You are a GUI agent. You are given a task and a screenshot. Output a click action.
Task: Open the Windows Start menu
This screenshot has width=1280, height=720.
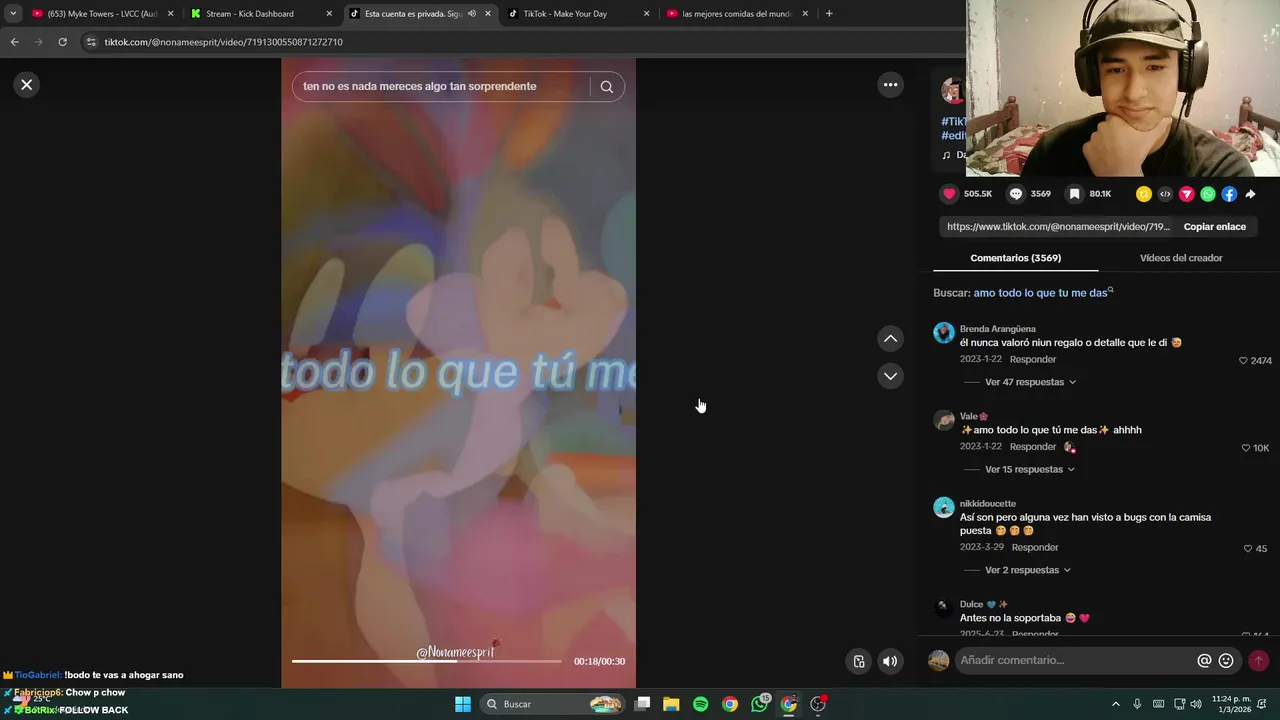(463, 704)
